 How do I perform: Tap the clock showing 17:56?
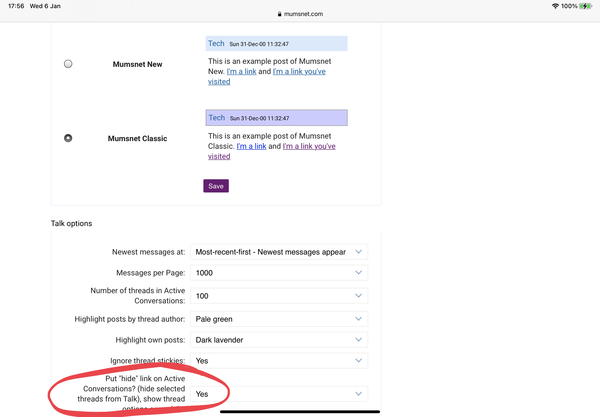pos(16,6)
